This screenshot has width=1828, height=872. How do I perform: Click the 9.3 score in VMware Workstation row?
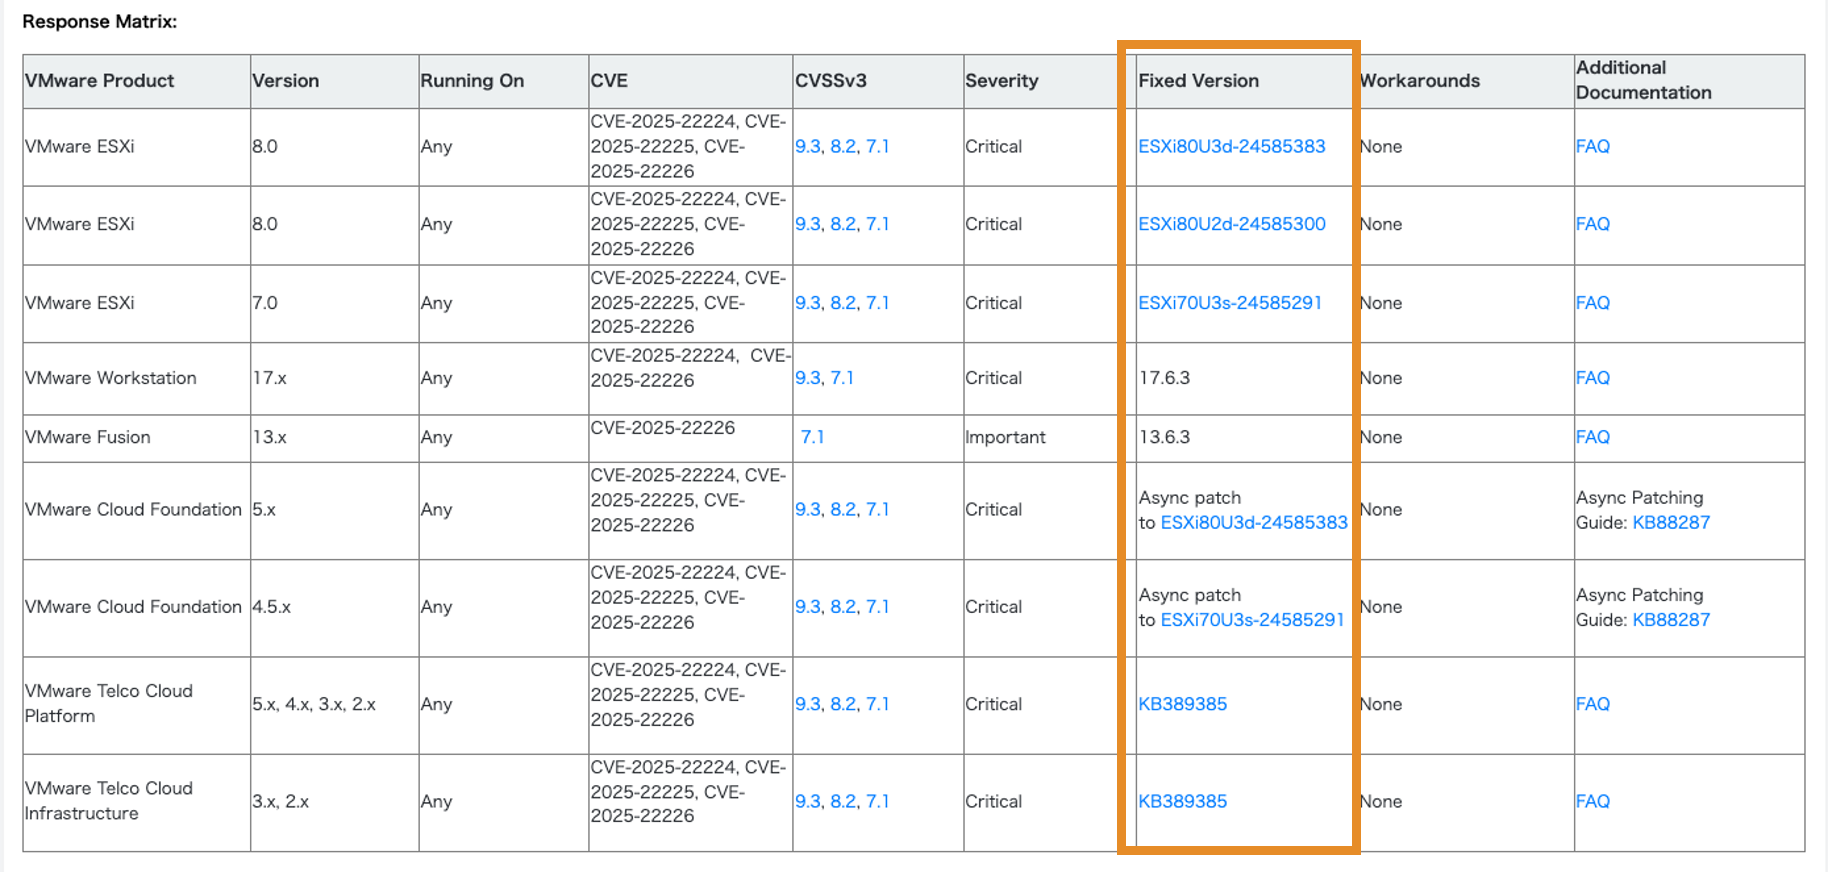coord(807,378)
